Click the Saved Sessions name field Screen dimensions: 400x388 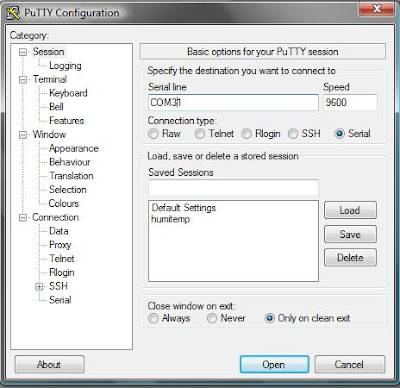coord(233,188)
